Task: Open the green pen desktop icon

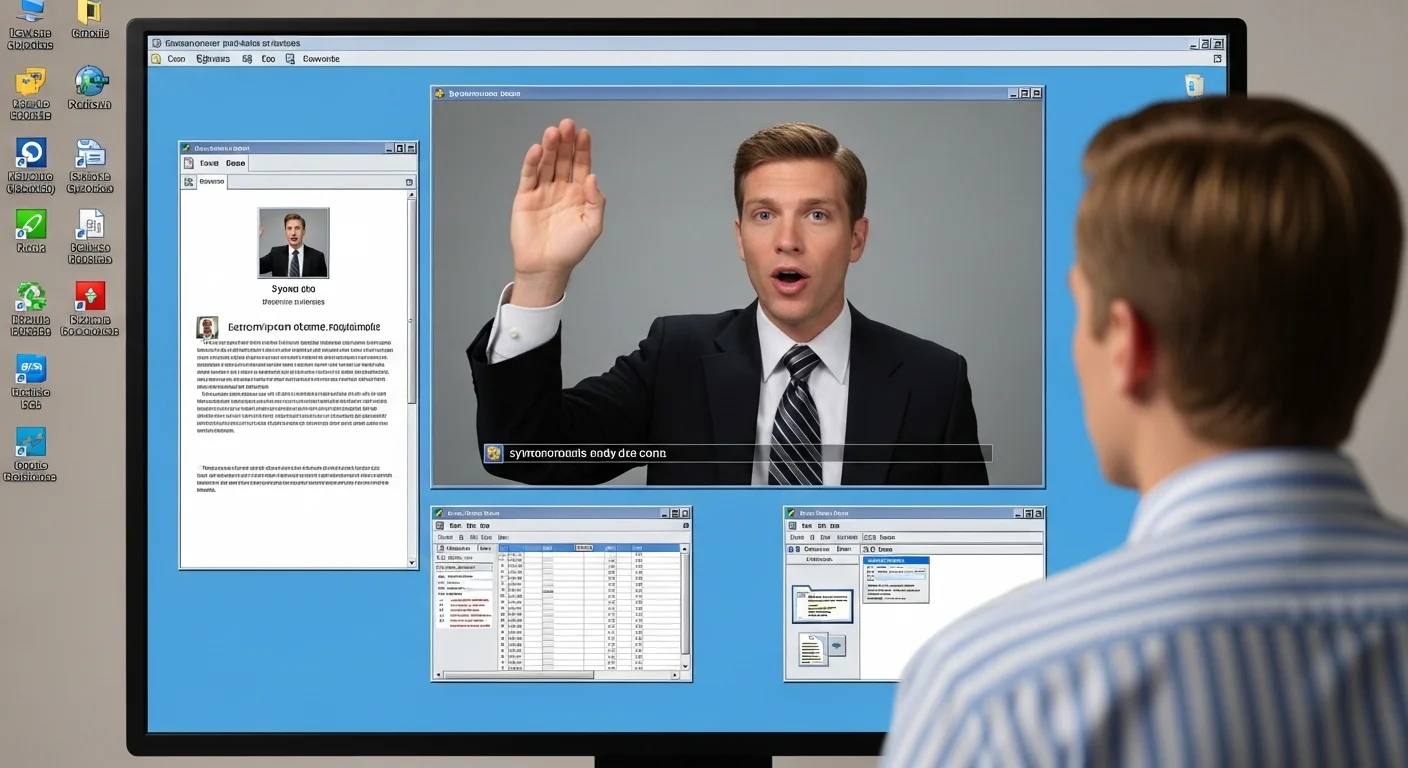Action: tap(31, 224)
